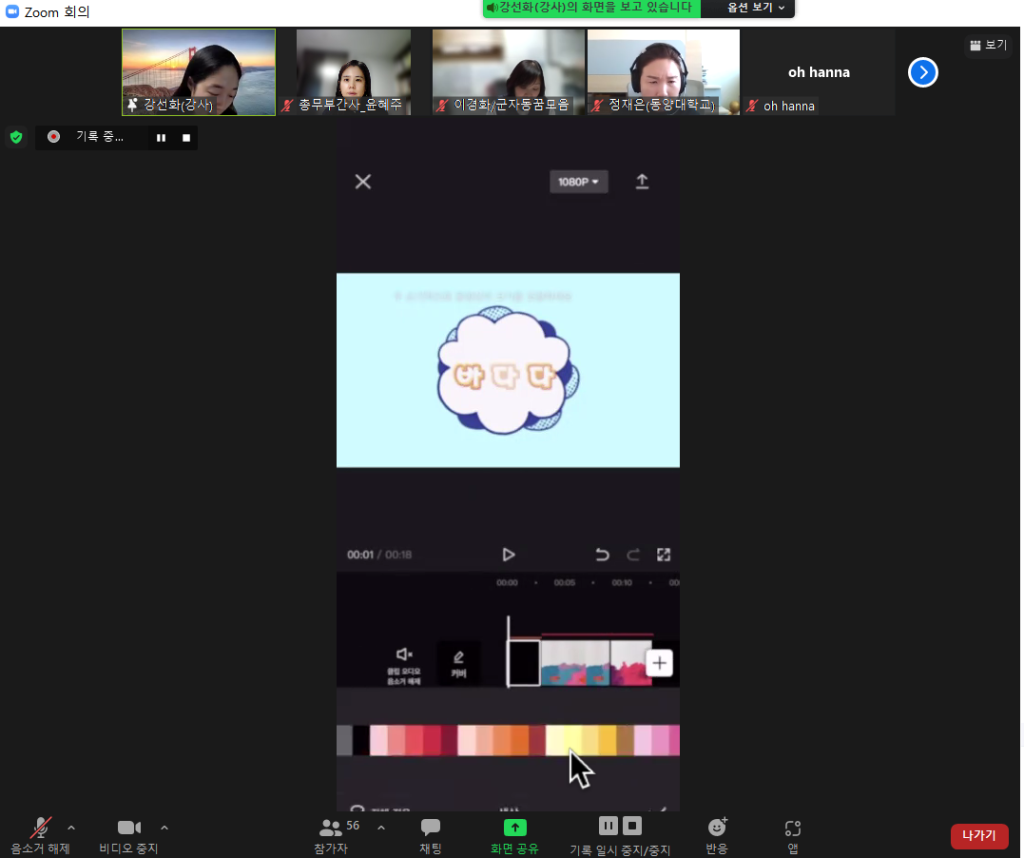Toggle clip audio mute in timeline
Screen dimensions: 1024x858
(404, 663)
